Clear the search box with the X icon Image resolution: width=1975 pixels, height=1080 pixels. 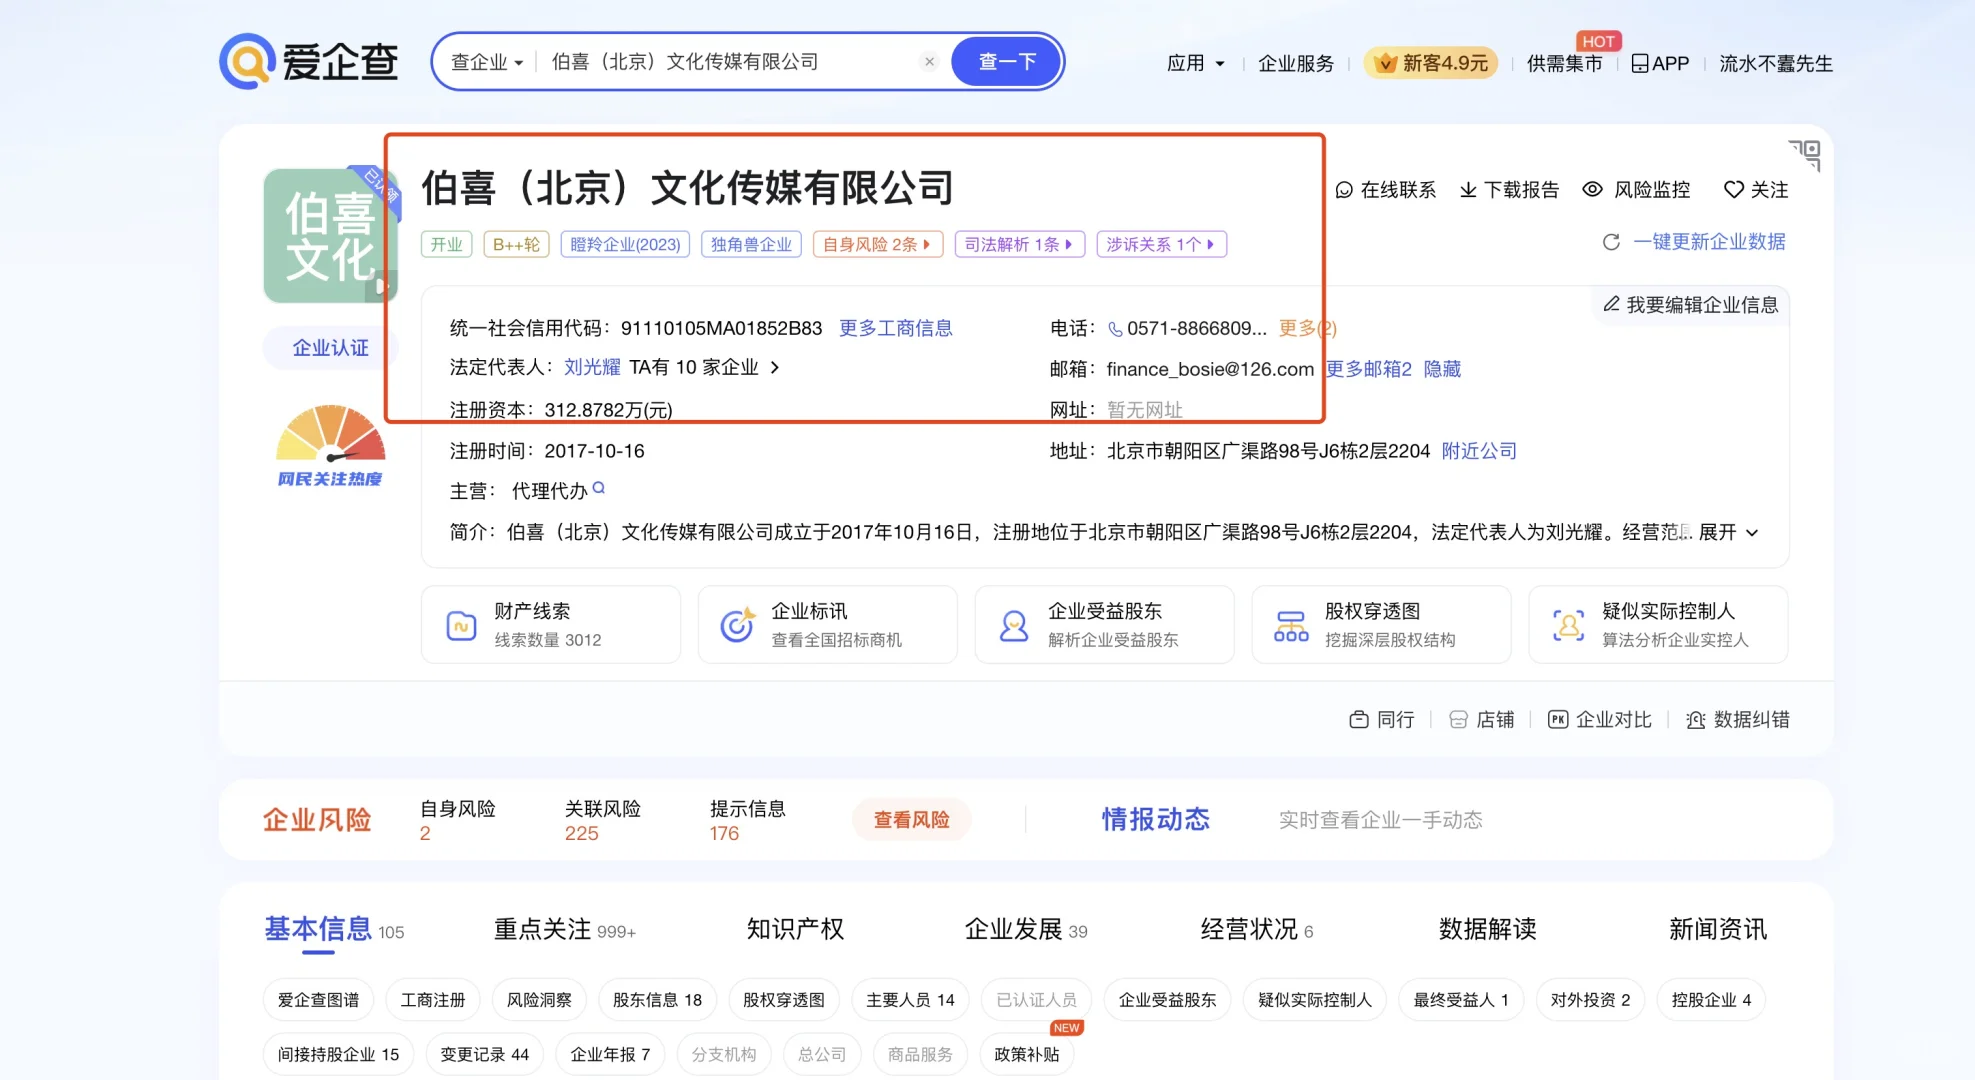tap(929, 62)
